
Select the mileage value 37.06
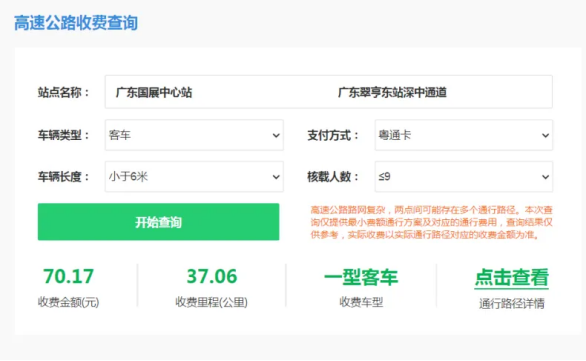212,276
